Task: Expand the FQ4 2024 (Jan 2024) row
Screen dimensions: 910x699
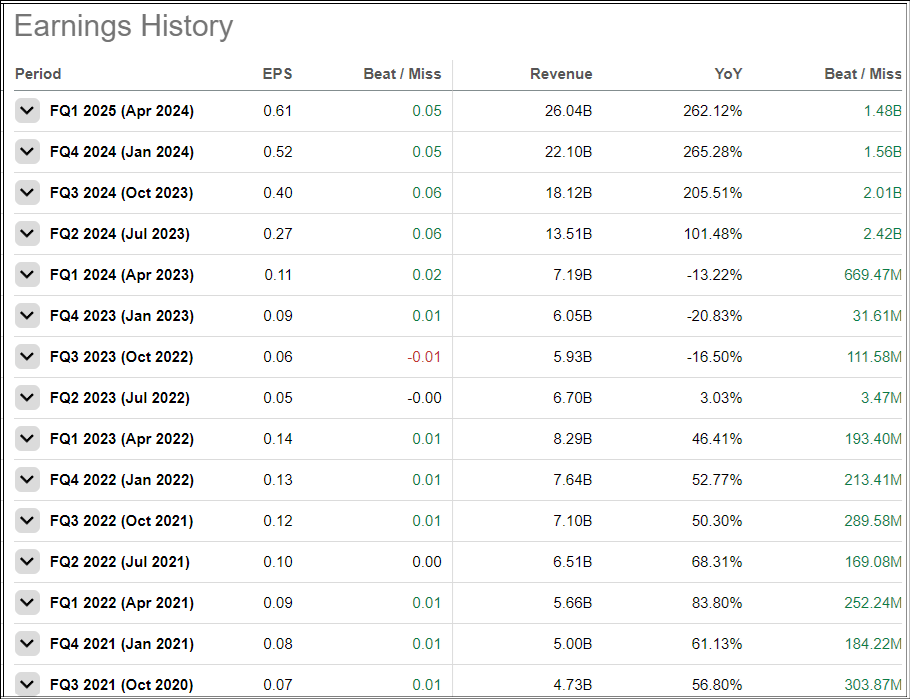Action: click(27, 152)
